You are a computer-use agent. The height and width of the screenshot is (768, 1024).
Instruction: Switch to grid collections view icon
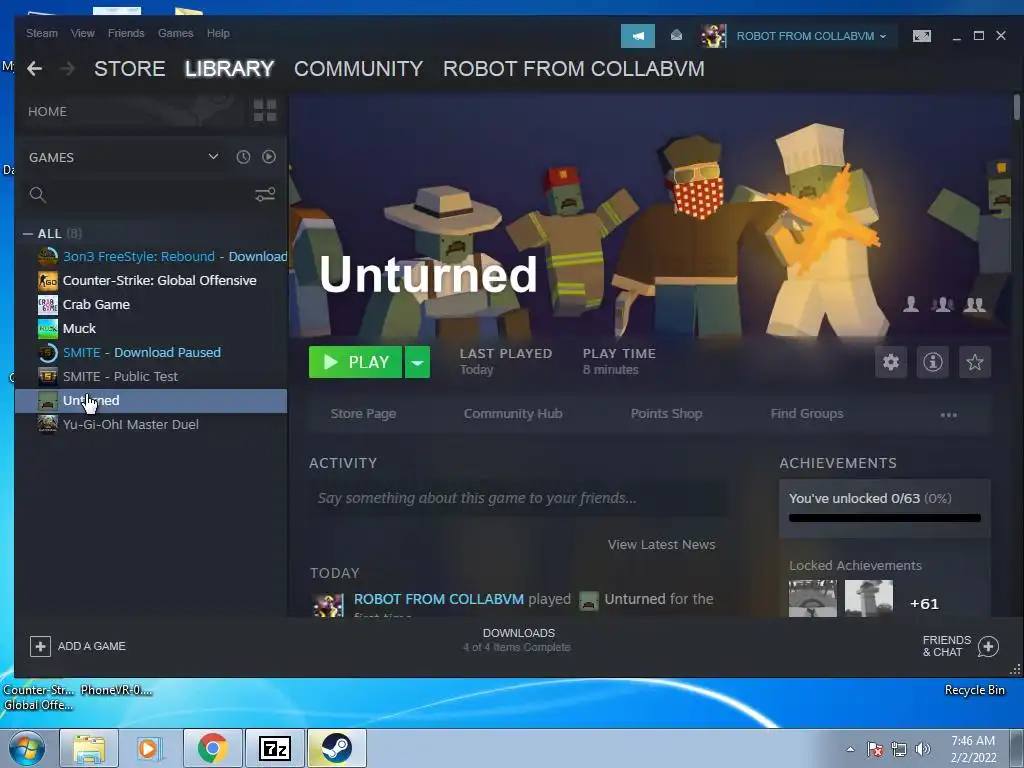click(265, 111)
